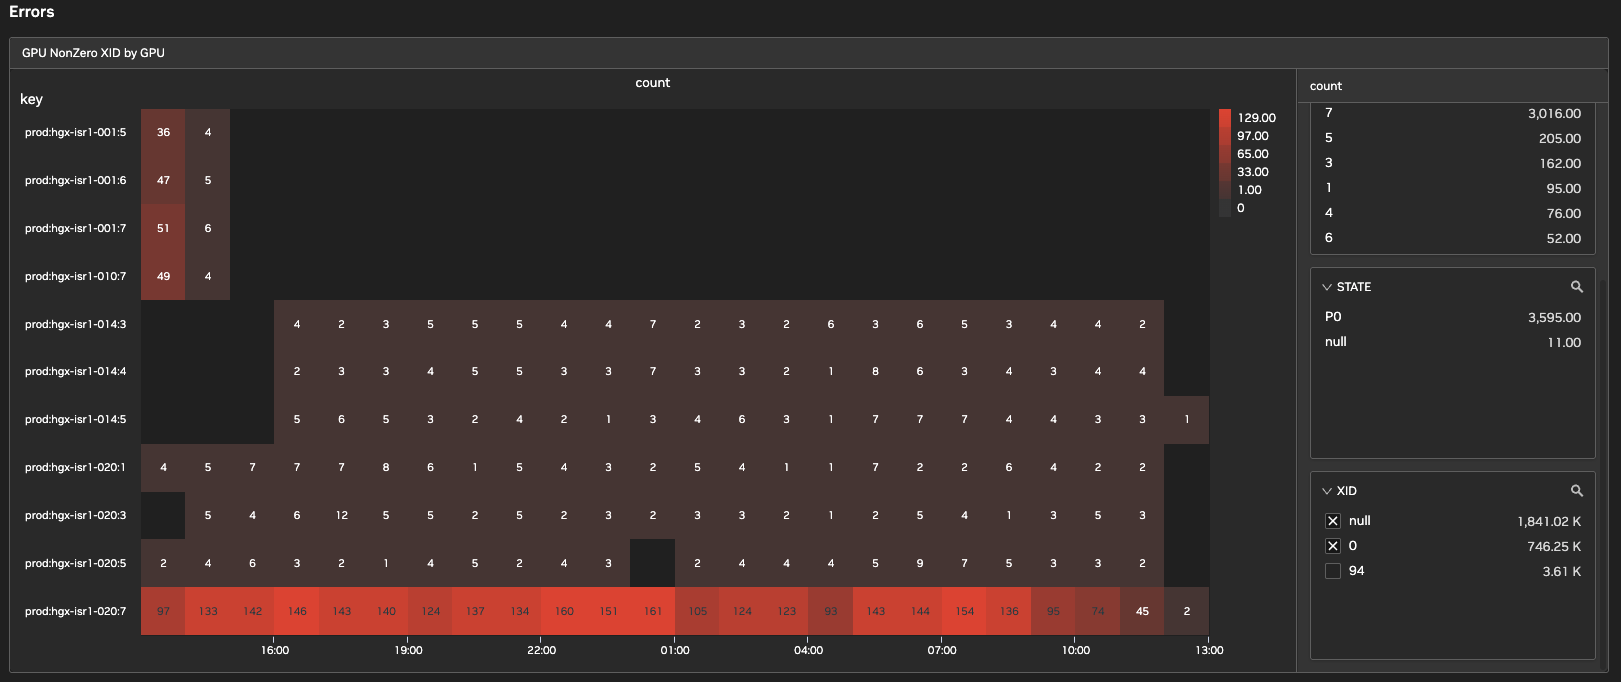Click the top red legend swatch 129.00

tap(1225, 118)
